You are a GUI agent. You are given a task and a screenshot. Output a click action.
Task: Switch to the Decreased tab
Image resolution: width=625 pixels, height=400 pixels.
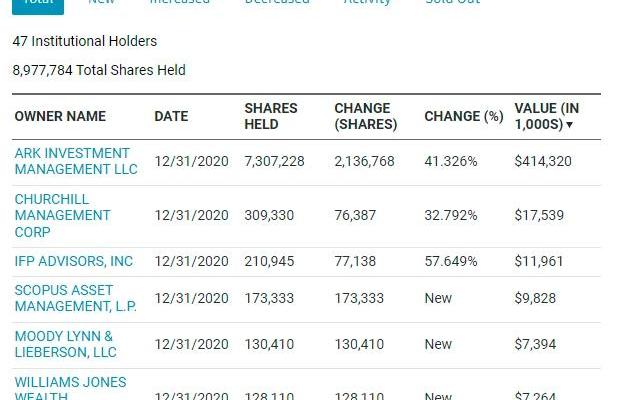pos(277,3)
